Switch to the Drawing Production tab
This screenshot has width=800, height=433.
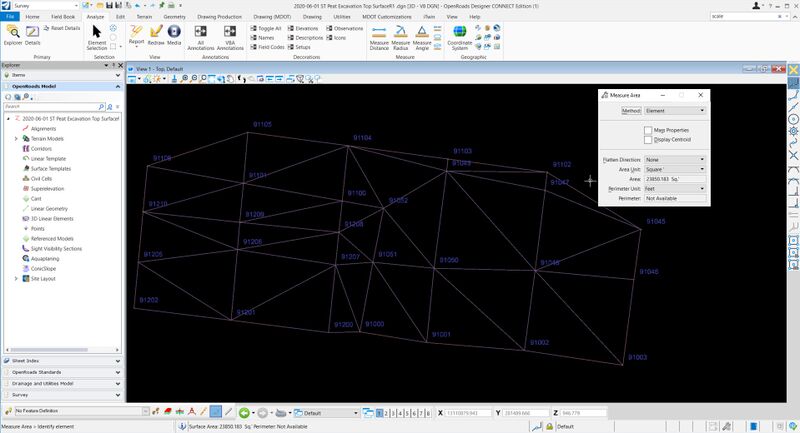tap(219, 16)
